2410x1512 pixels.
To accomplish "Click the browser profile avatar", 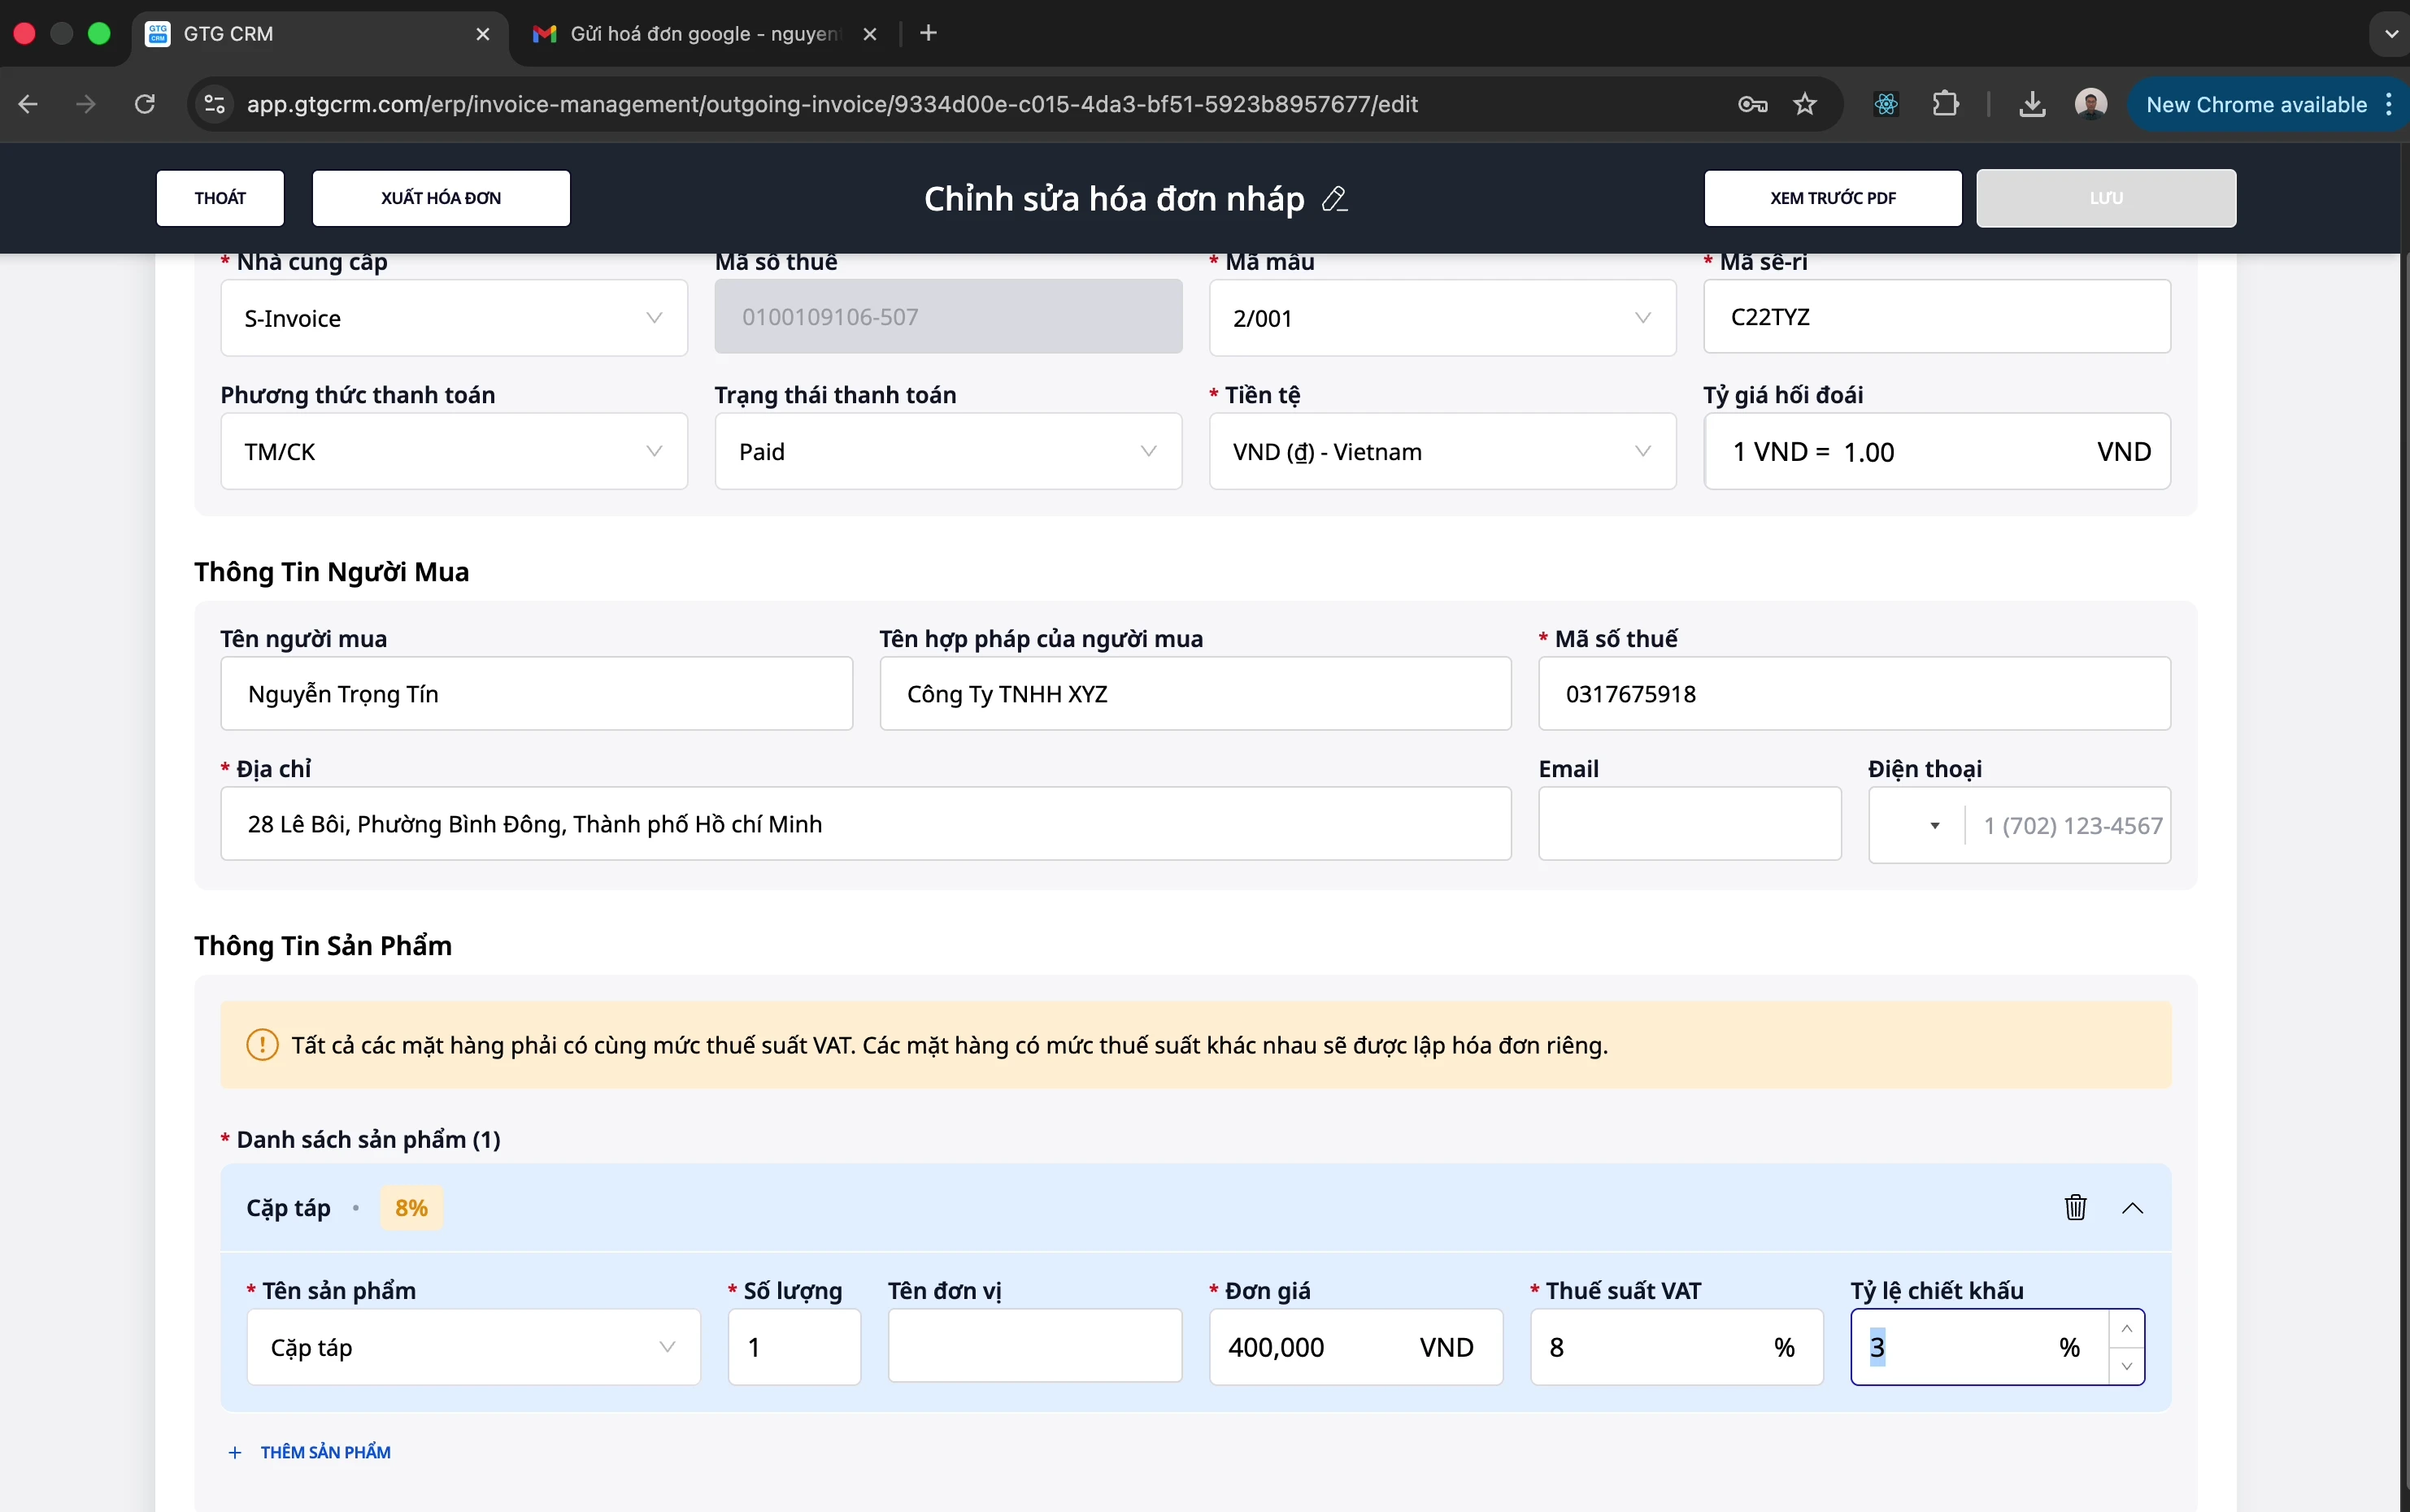I will pos(2090,104).
